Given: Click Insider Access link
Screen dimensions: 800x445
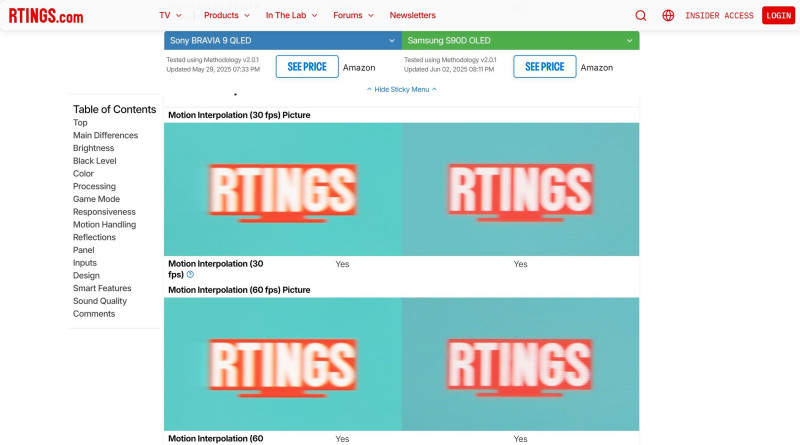Looking at the screenshot, I should 719,16.
